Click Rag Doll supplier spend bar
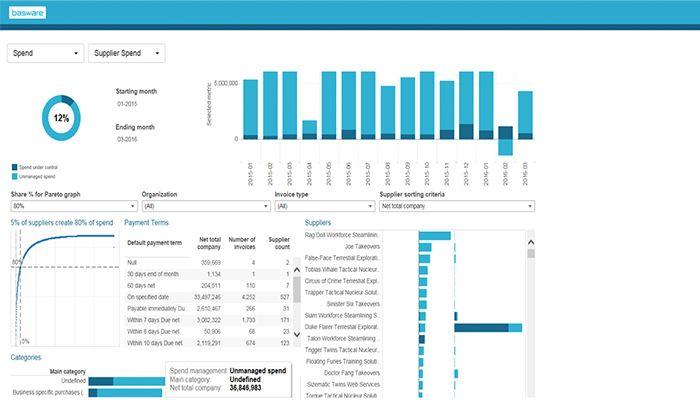 435,236
